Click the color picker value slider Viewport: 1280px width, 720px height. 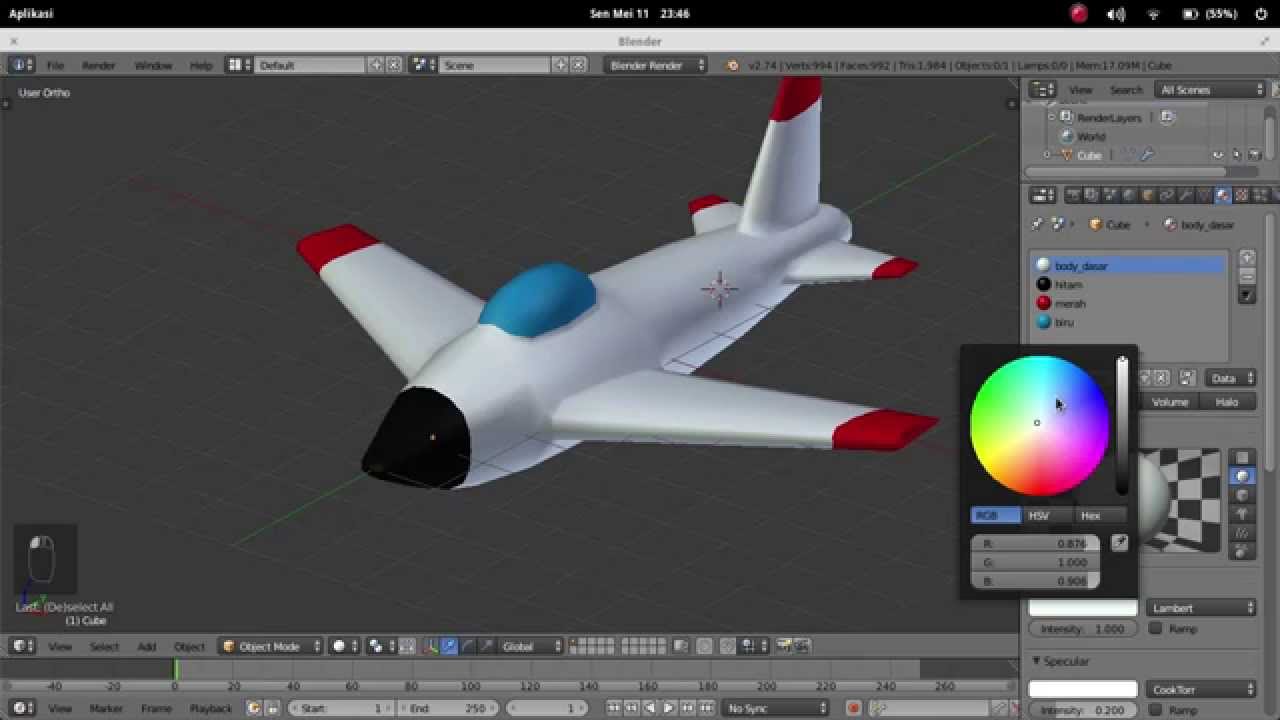(1122, 425)
